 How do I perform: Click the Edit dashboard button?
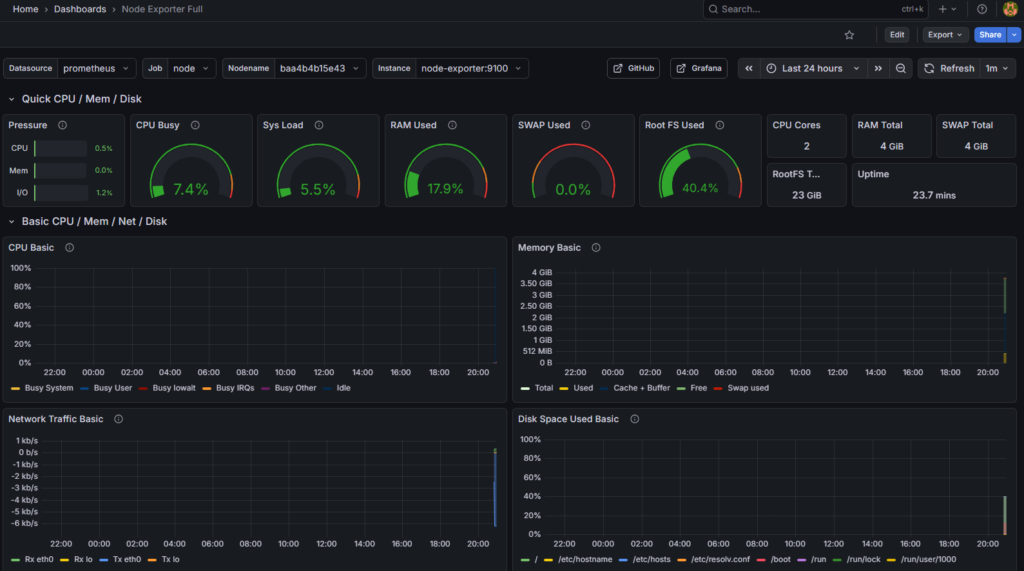pyautogui.click(x=897, y=35)
